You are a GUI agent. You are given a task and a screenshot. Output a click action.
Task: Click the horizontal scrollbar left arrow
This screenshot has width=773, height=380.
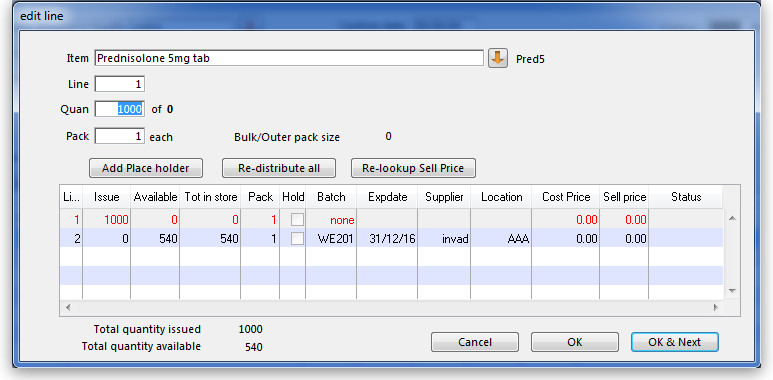point(68,307)
